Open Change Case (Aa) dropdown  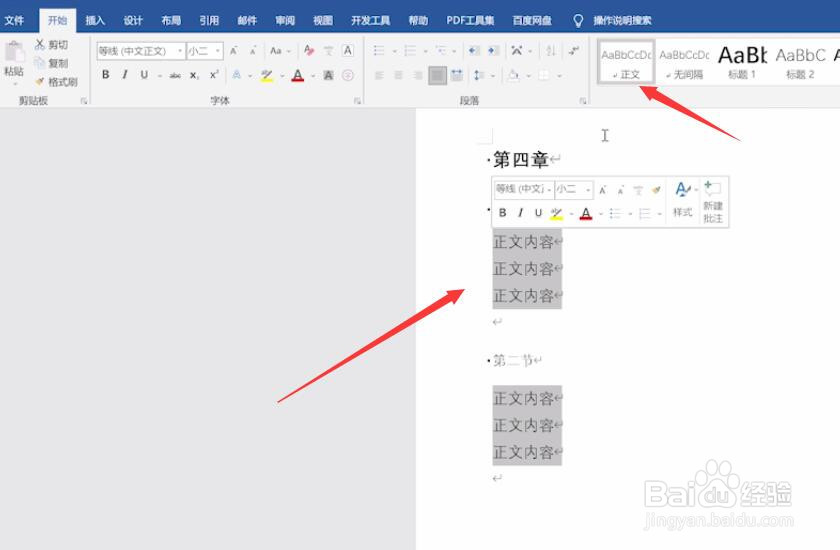pyautogui.click(x=280, y=51)
